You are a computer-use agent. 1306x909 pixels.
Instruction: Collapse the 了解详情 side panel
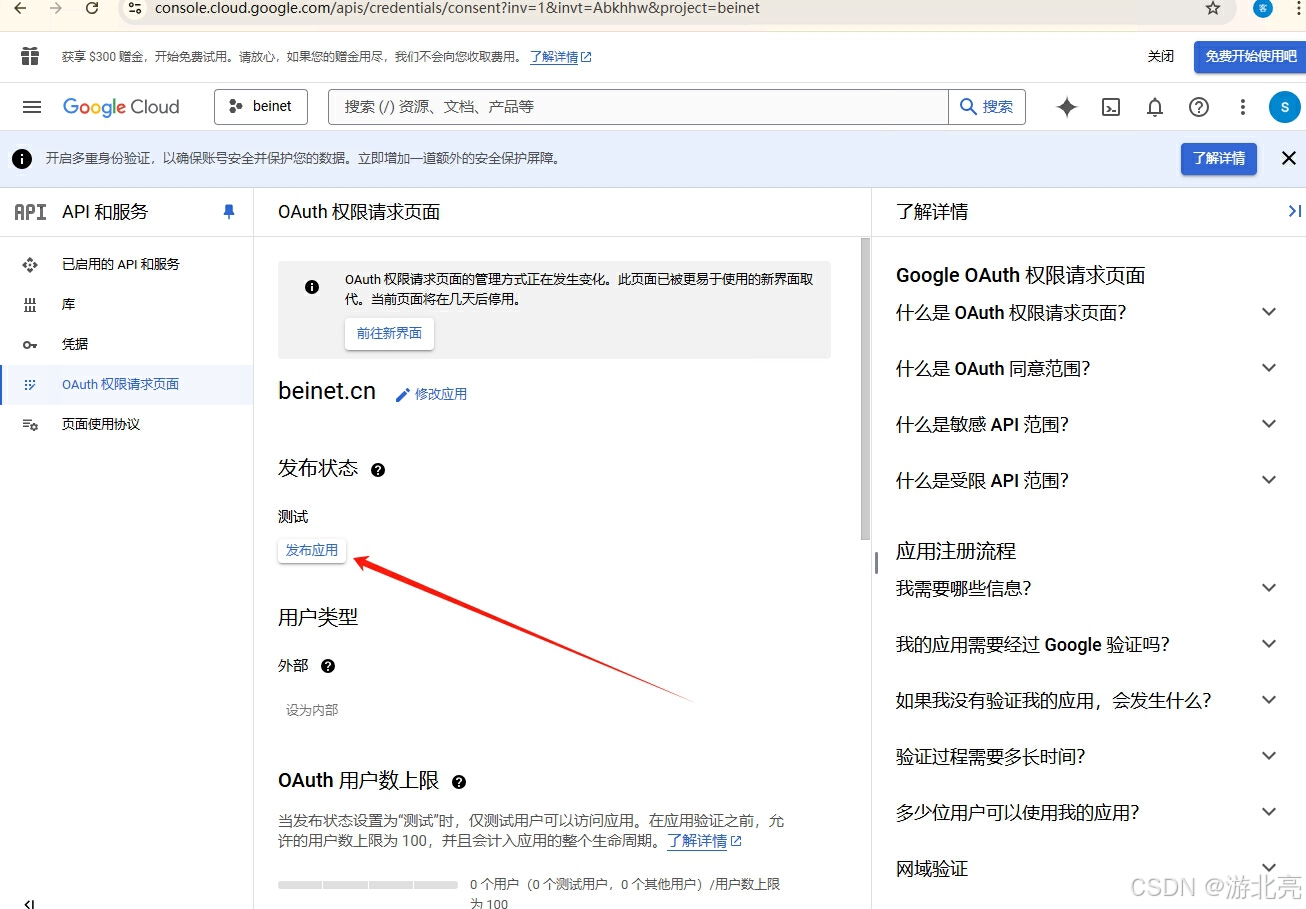coord(1294,211)
